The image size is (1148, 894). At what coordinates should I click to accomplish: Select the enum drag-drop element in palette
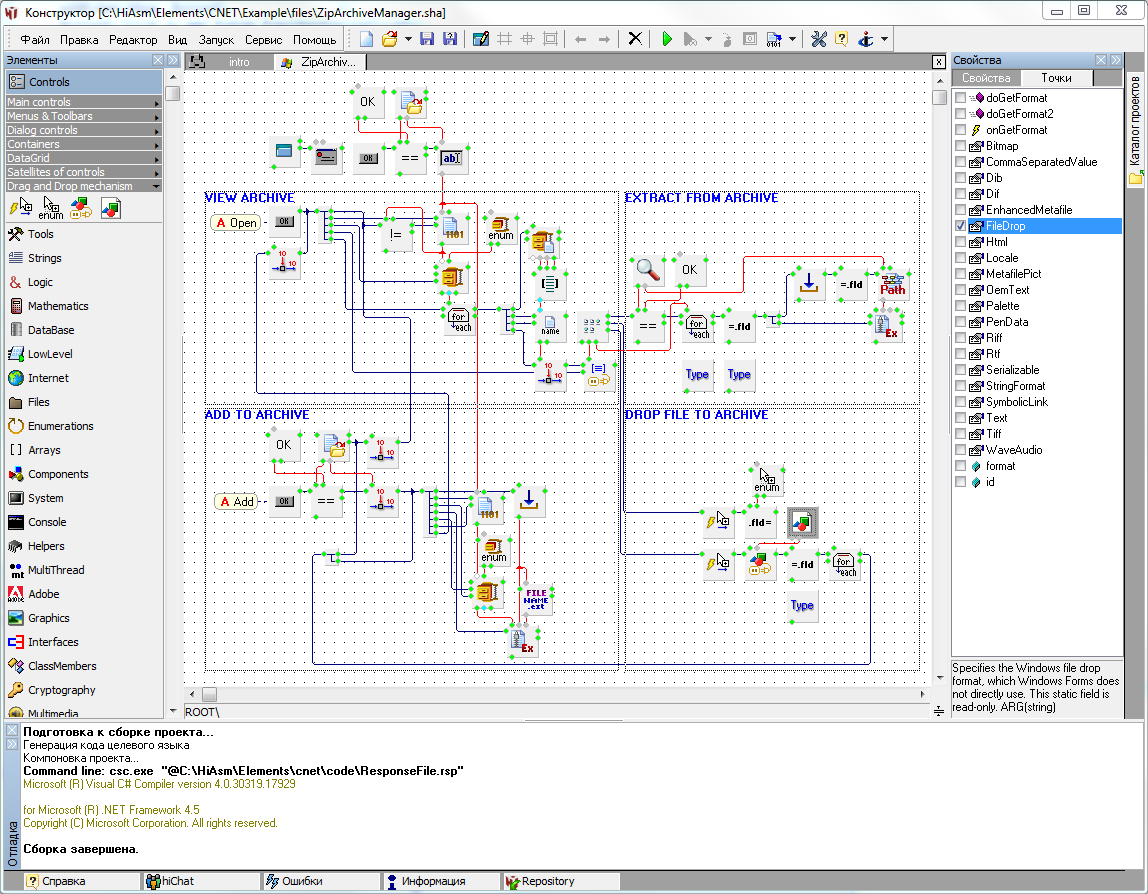tap(49, 208)
